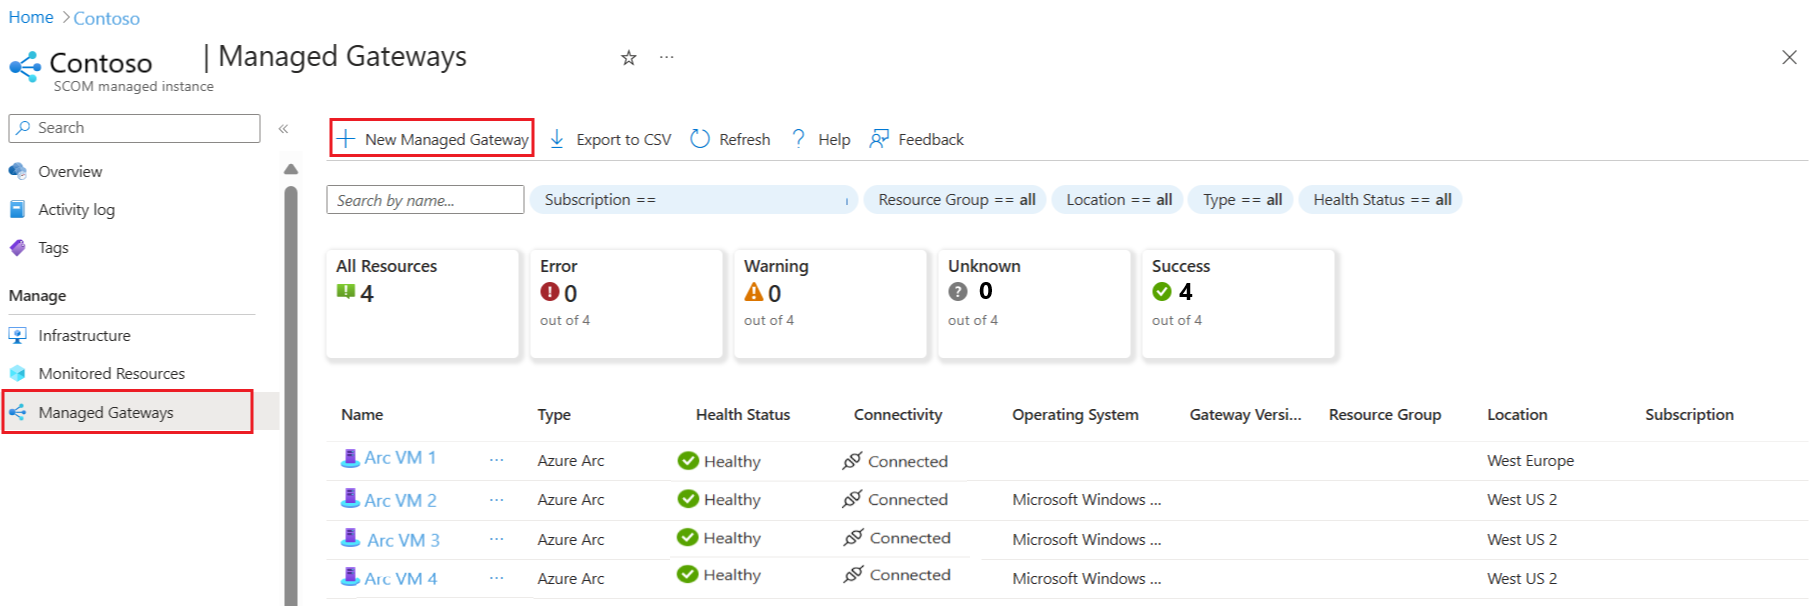This screenshot has width=1810, height=606.
Task: Click Azure Arc type in the Arc VM 2 row
Action: click(571, 499)
